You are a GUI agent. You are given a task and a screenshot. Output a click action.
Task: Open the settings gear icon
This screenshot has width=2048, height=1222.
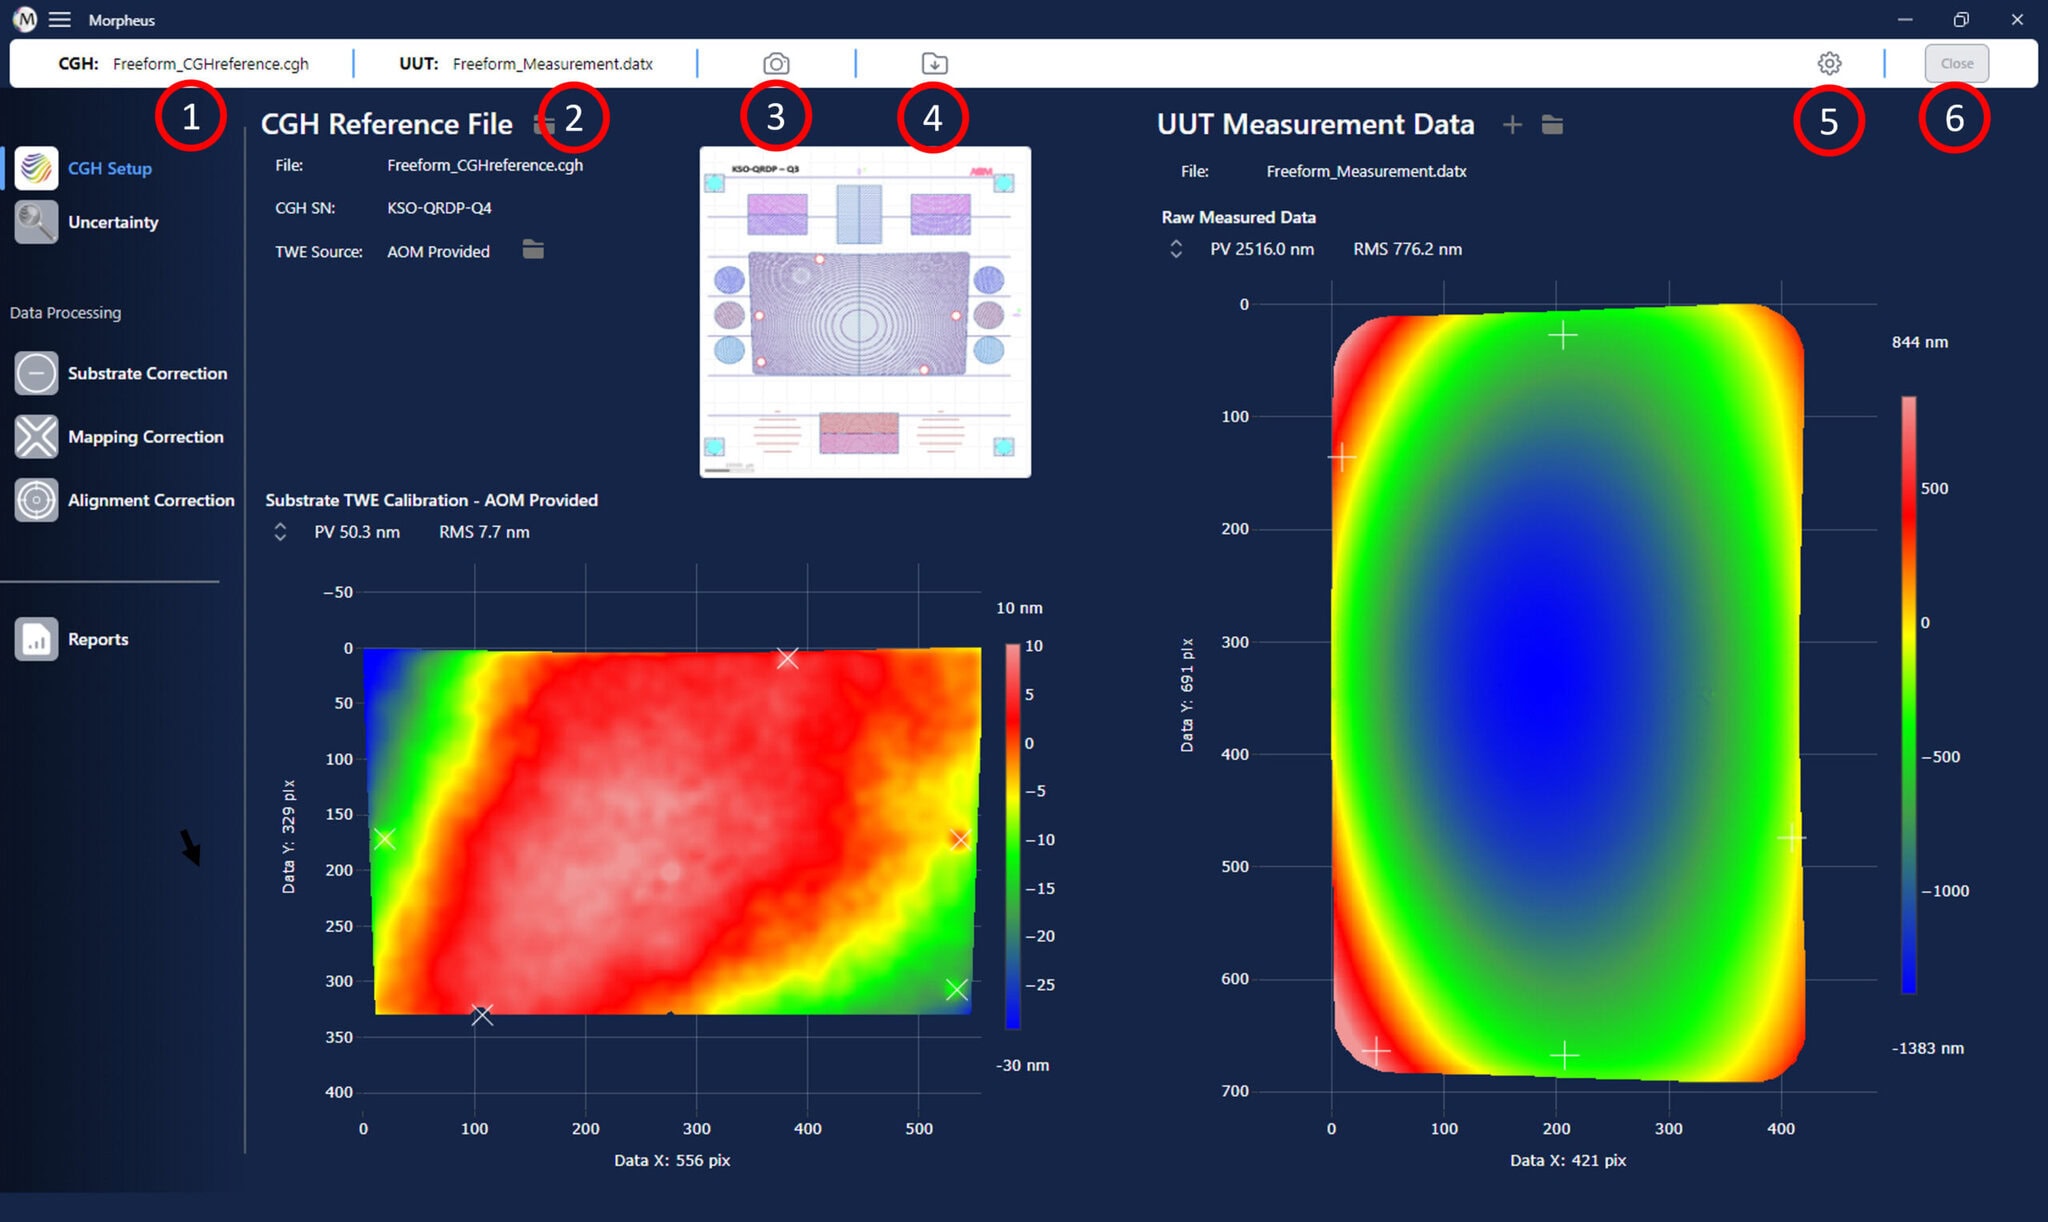tap(1829, 64)
